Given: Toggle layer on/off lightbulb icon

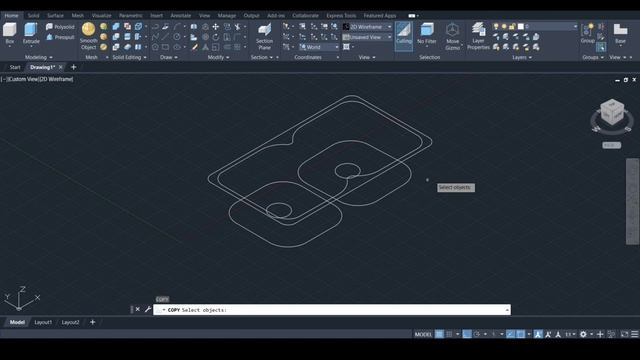Looking at the screenshot, I should click(496, 27).
